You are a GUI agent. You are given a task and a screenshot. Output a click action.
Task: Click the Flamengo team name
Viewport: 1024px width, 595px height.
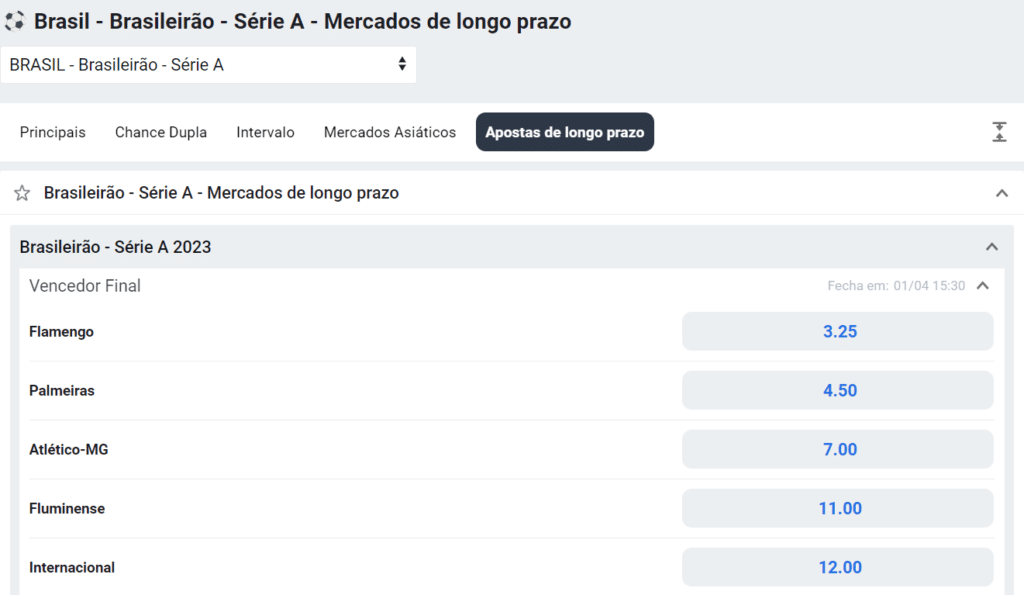[x=61, y=331]
